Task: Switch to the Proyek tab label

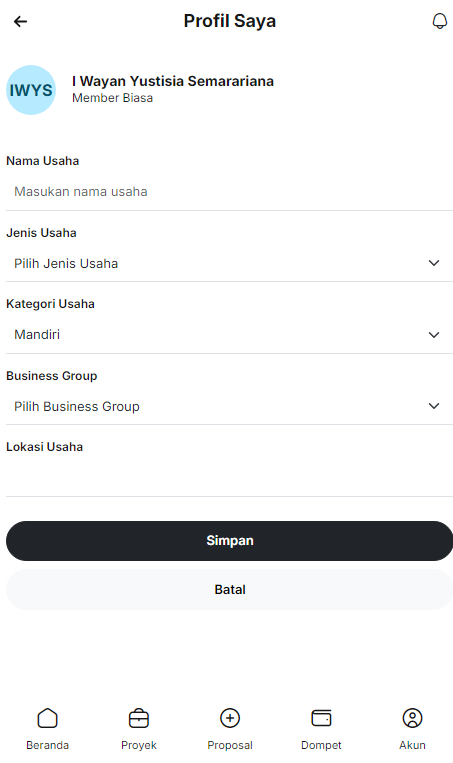Action: coord(139,745)
